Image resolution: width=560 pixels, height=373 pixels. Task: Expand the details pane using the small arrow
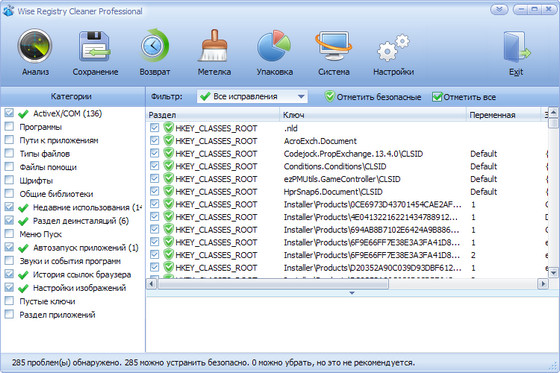pyautogui.click(x=352, y=293)
